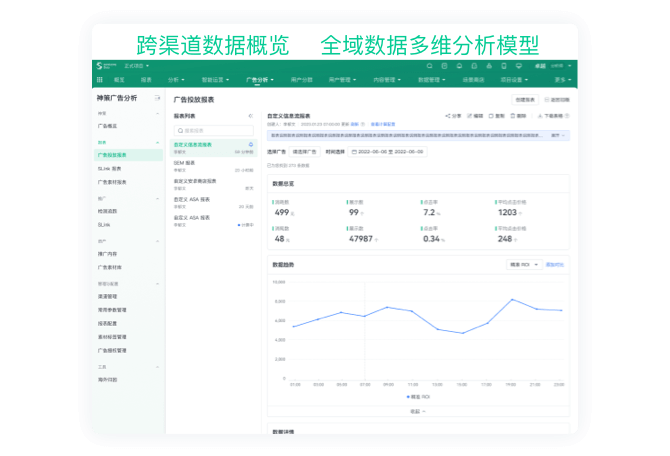Click the button right of 创建报表
The width and height of the screenshot is (670, 456).
557,100
